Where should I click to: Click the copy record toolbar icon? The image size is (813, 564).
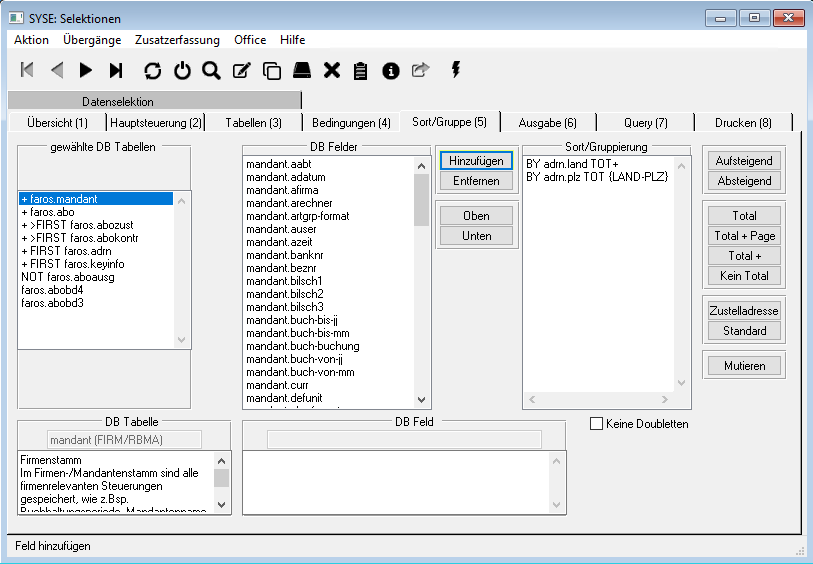click(271, 70)
